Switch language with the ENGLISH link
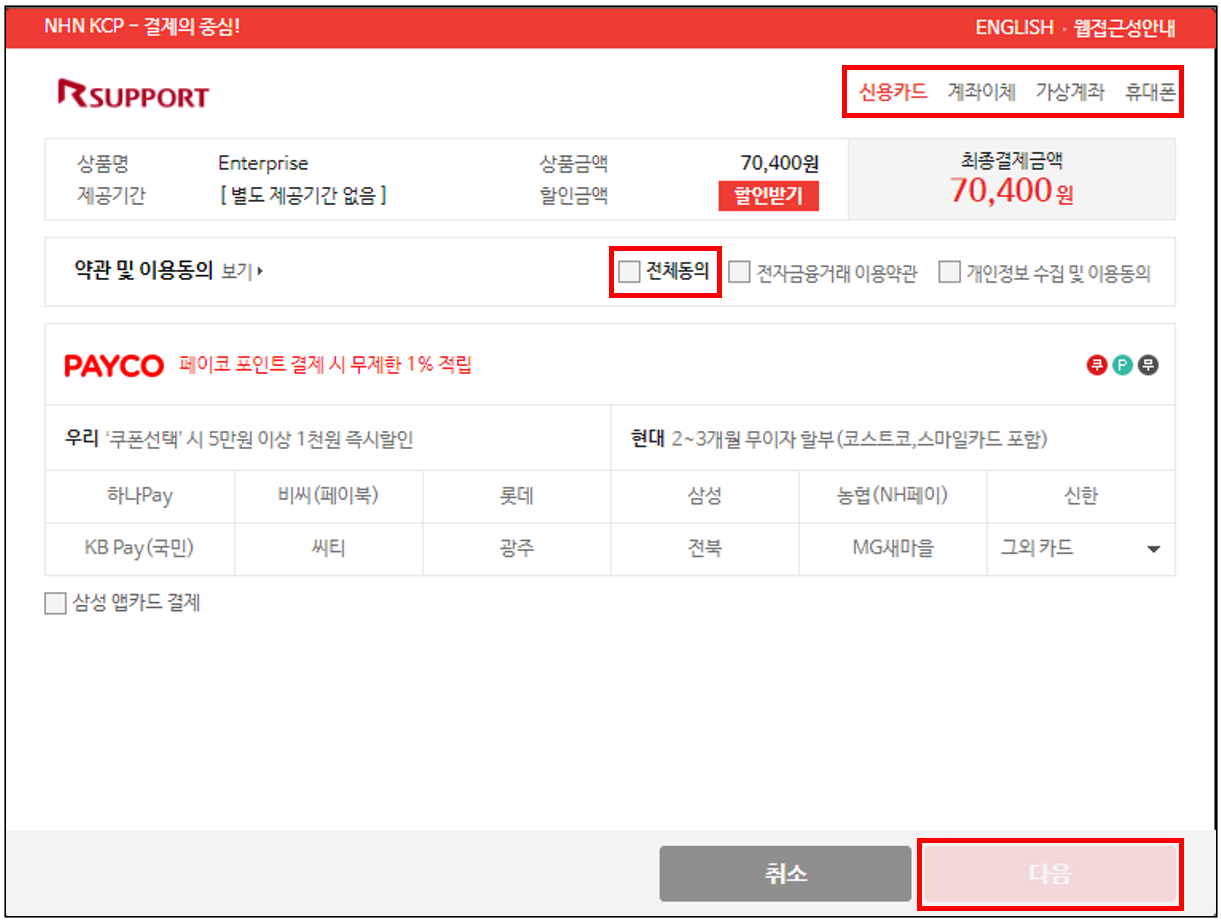The image size is (1221, 924). point(1014,28)
